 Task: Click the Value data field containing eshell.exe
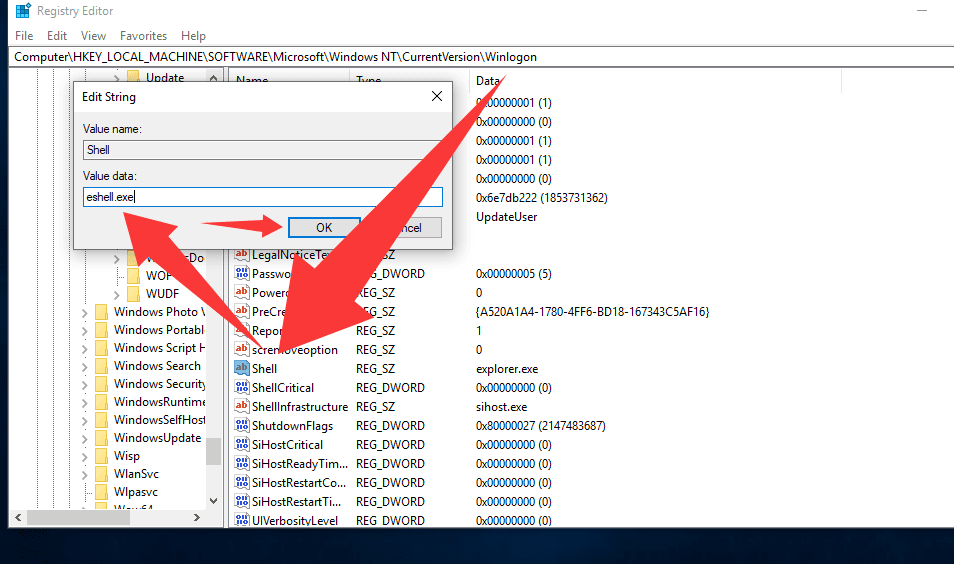(262, 197)
